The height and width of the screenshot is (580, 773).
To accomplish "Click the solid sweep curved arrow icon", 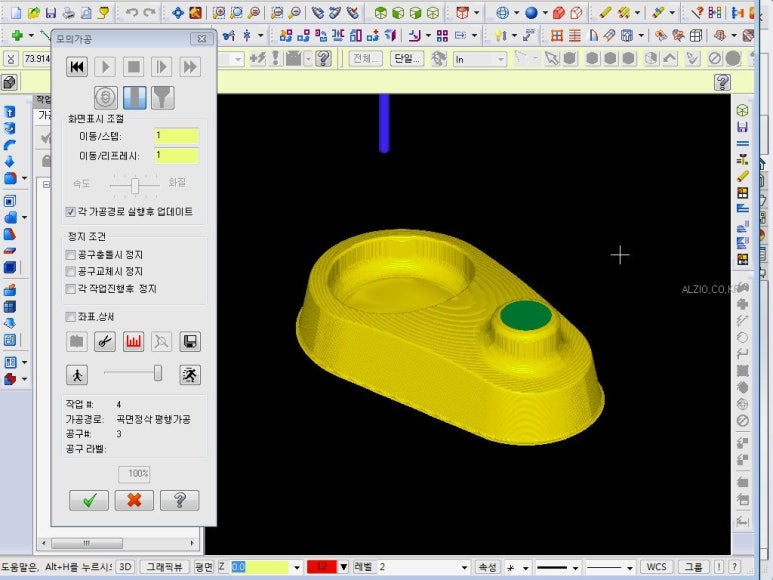I will coord(9,145).
